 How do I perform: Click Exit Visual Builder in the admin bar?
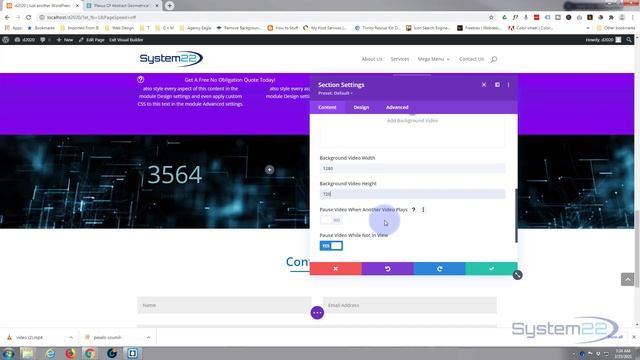point(126,40)
